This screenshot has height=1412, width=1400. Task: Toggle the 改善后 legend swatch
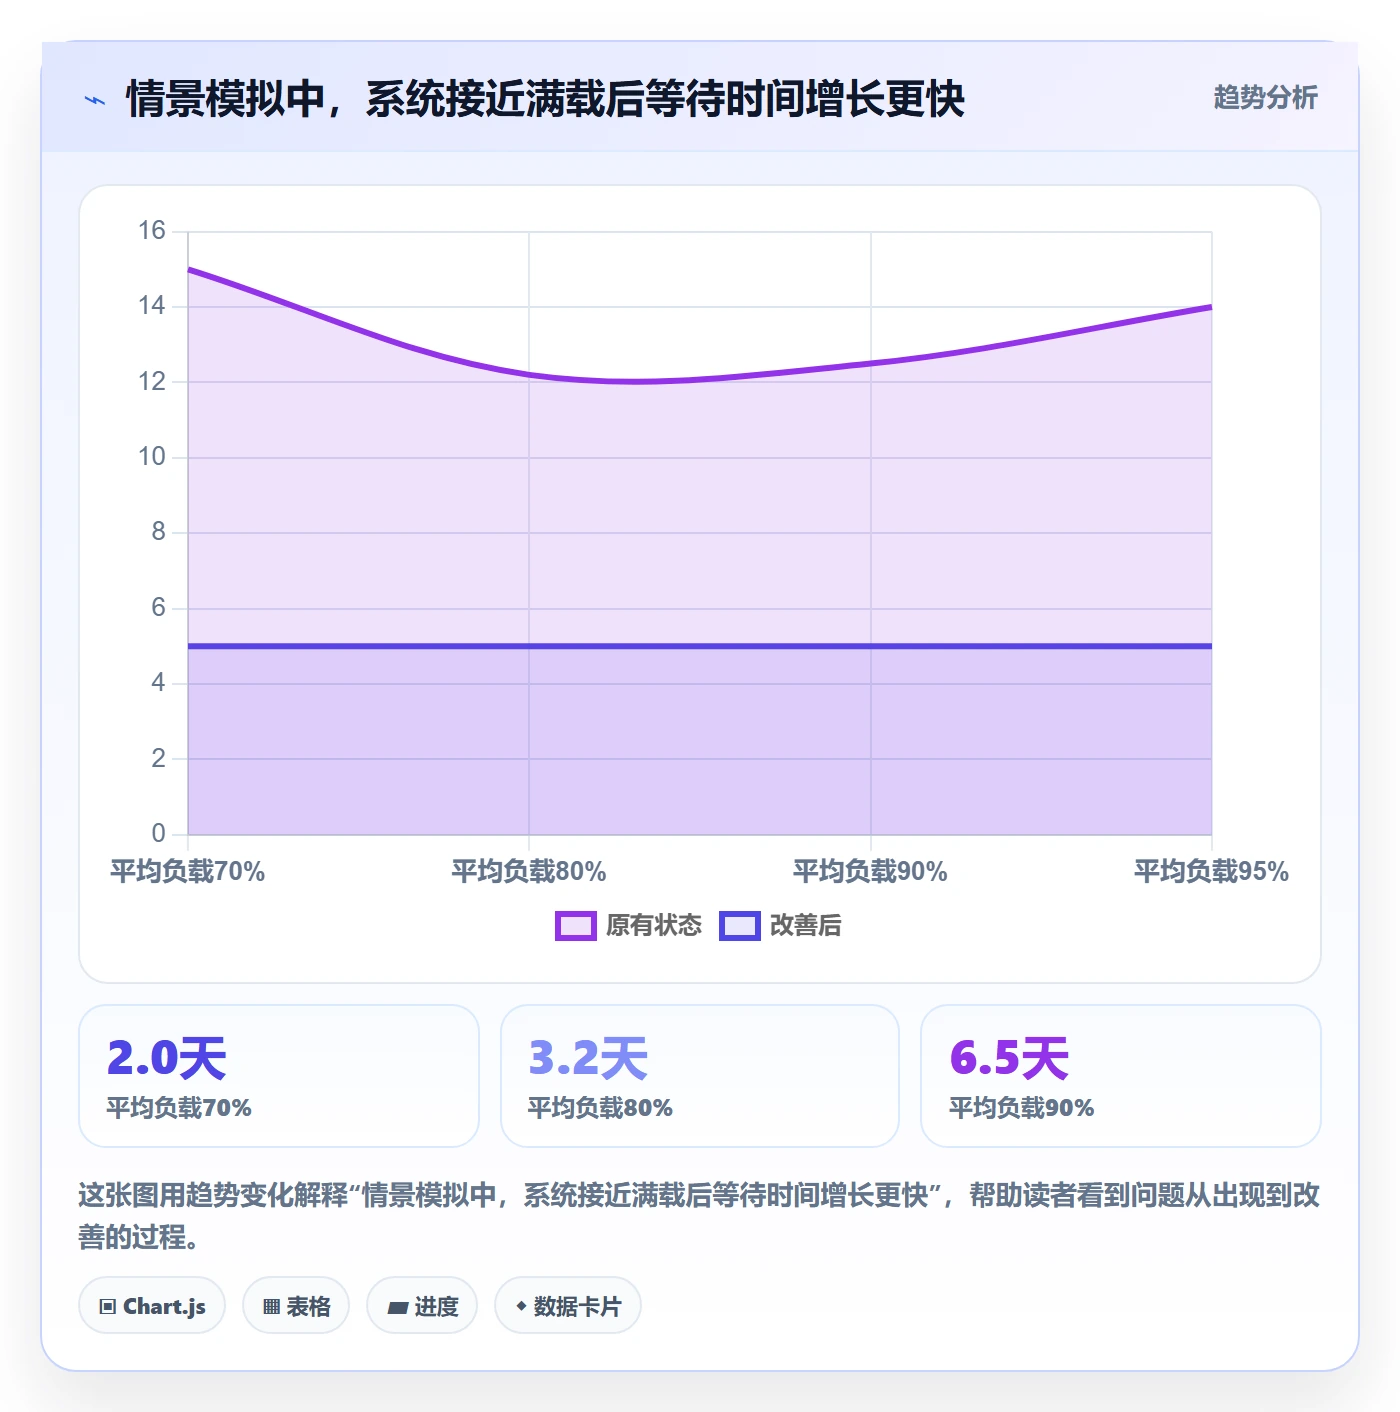pos(740,926)
